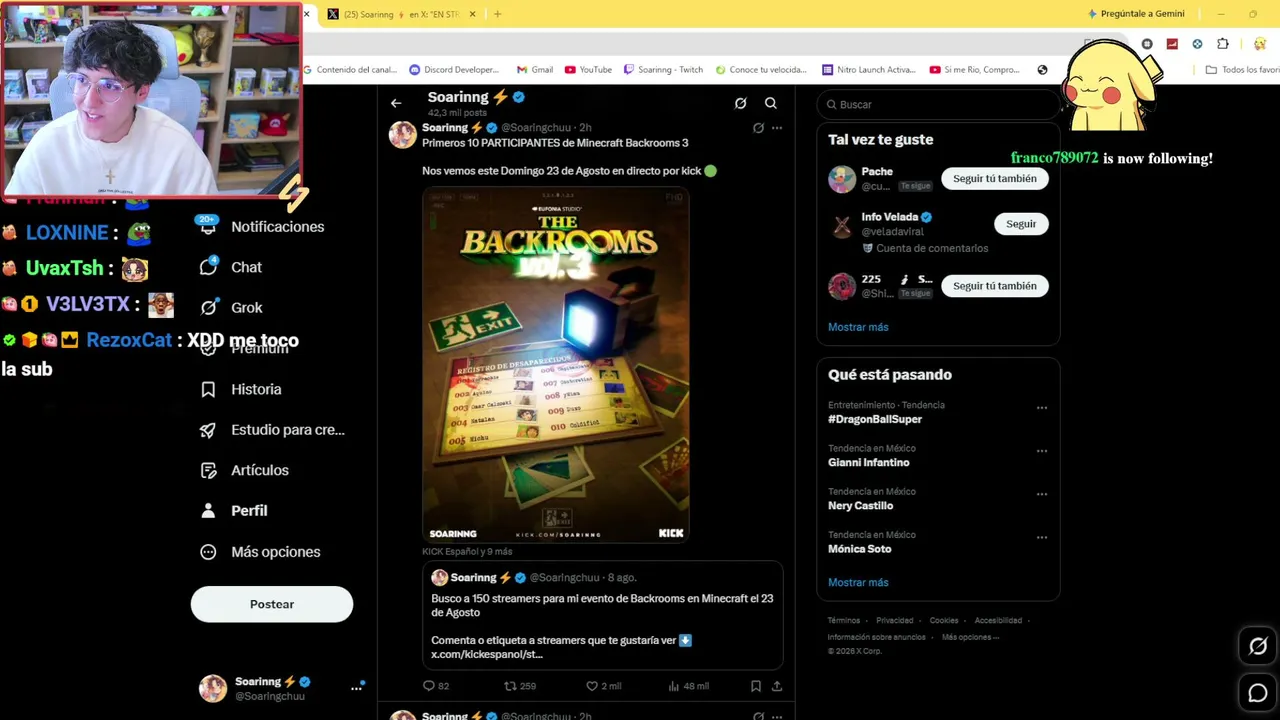Open the YouTube bookmark
1280x720 pixels.
pos(588,70)
